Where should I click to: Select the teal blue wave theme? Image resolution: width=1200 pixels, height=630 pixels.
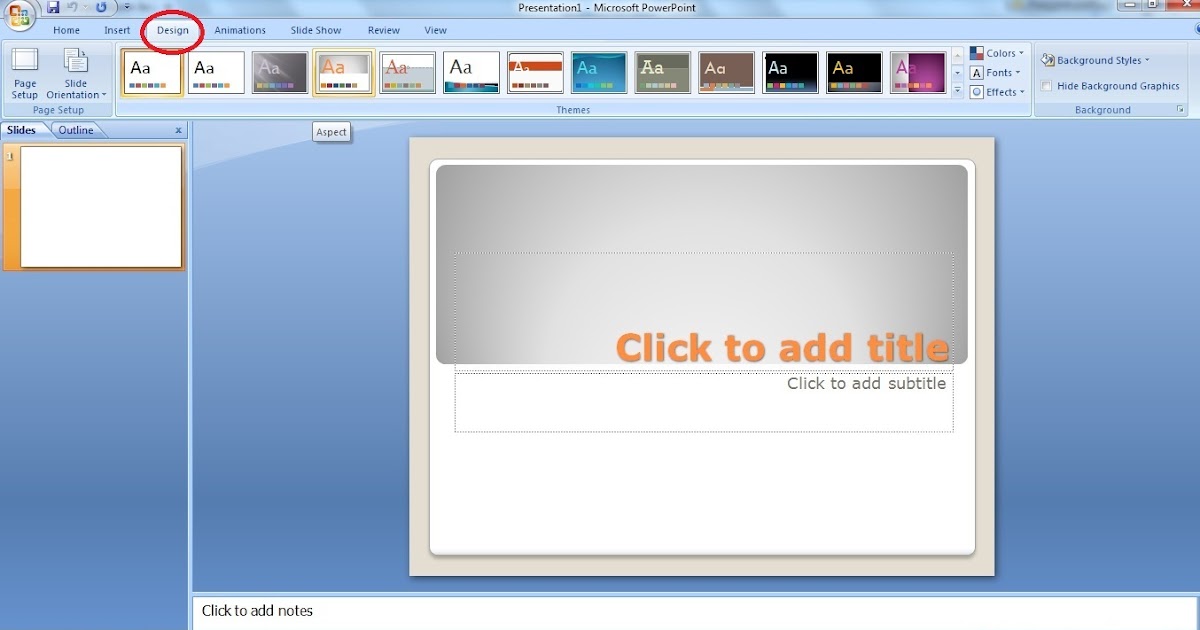tap(599, 73)
